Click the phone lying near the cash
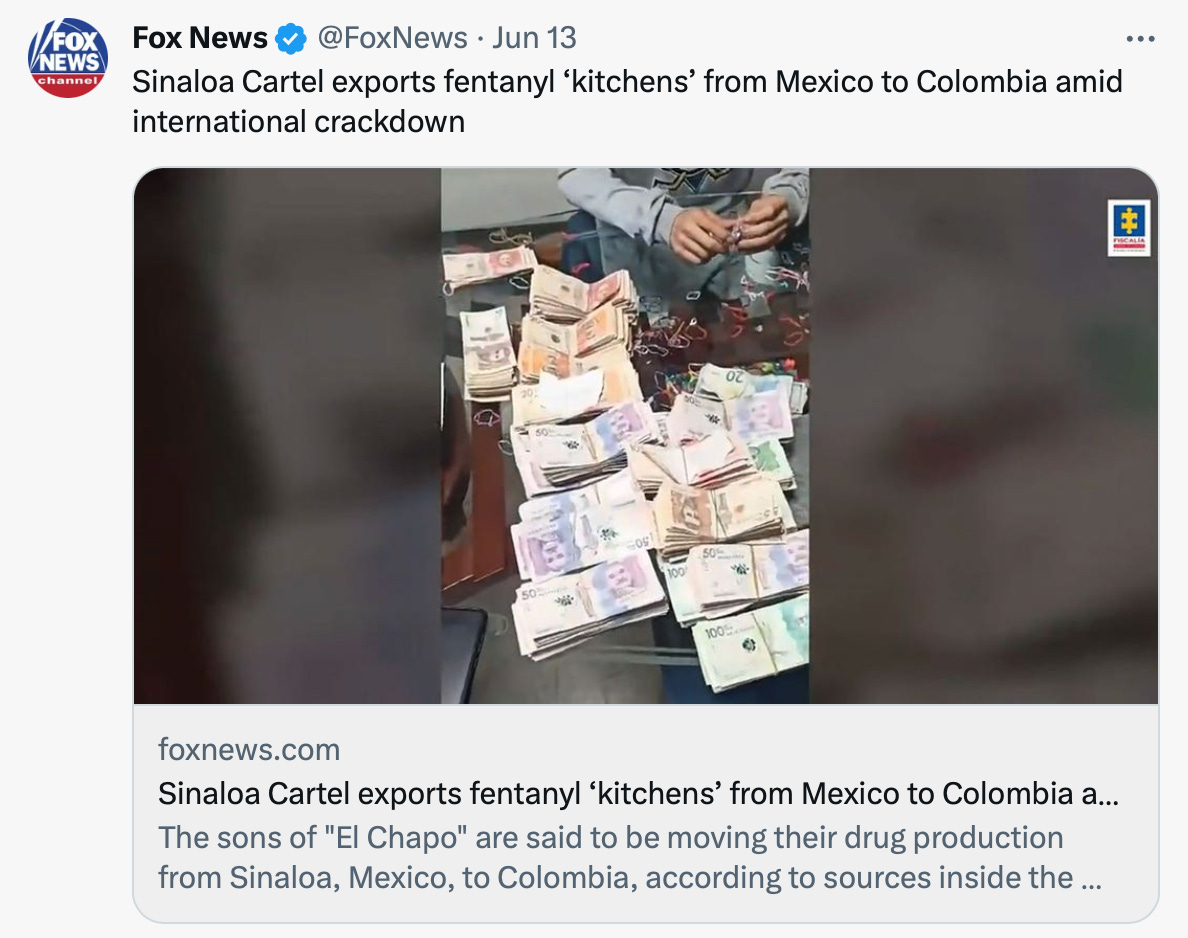Image resolution: width=1188 pixels, height=938 pixels. click(x=464, y=655)
